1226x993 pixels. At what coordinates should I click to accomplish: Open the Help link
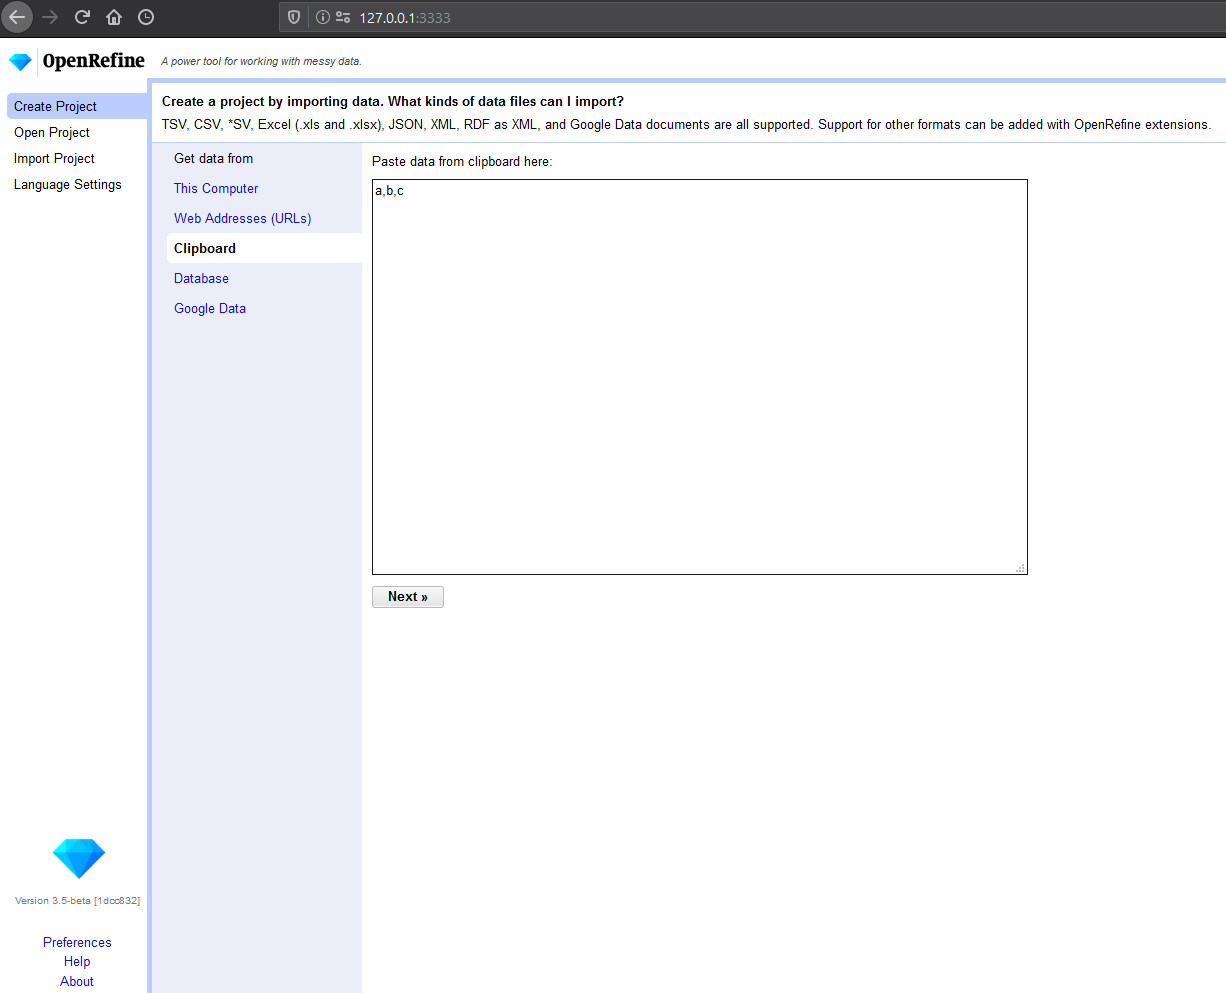point(77,961)
